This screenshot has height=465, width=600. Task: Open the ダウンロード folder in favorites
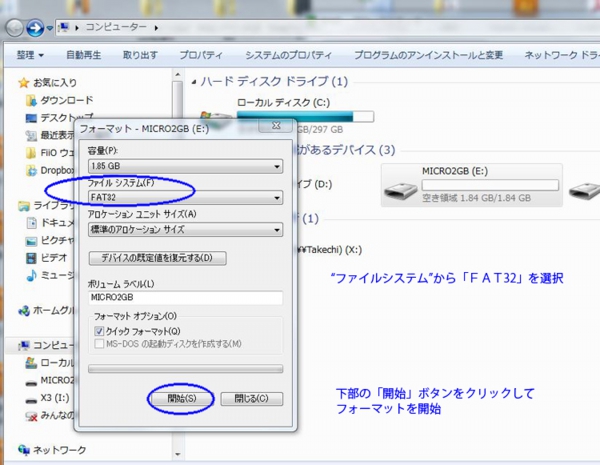[66, 100]
